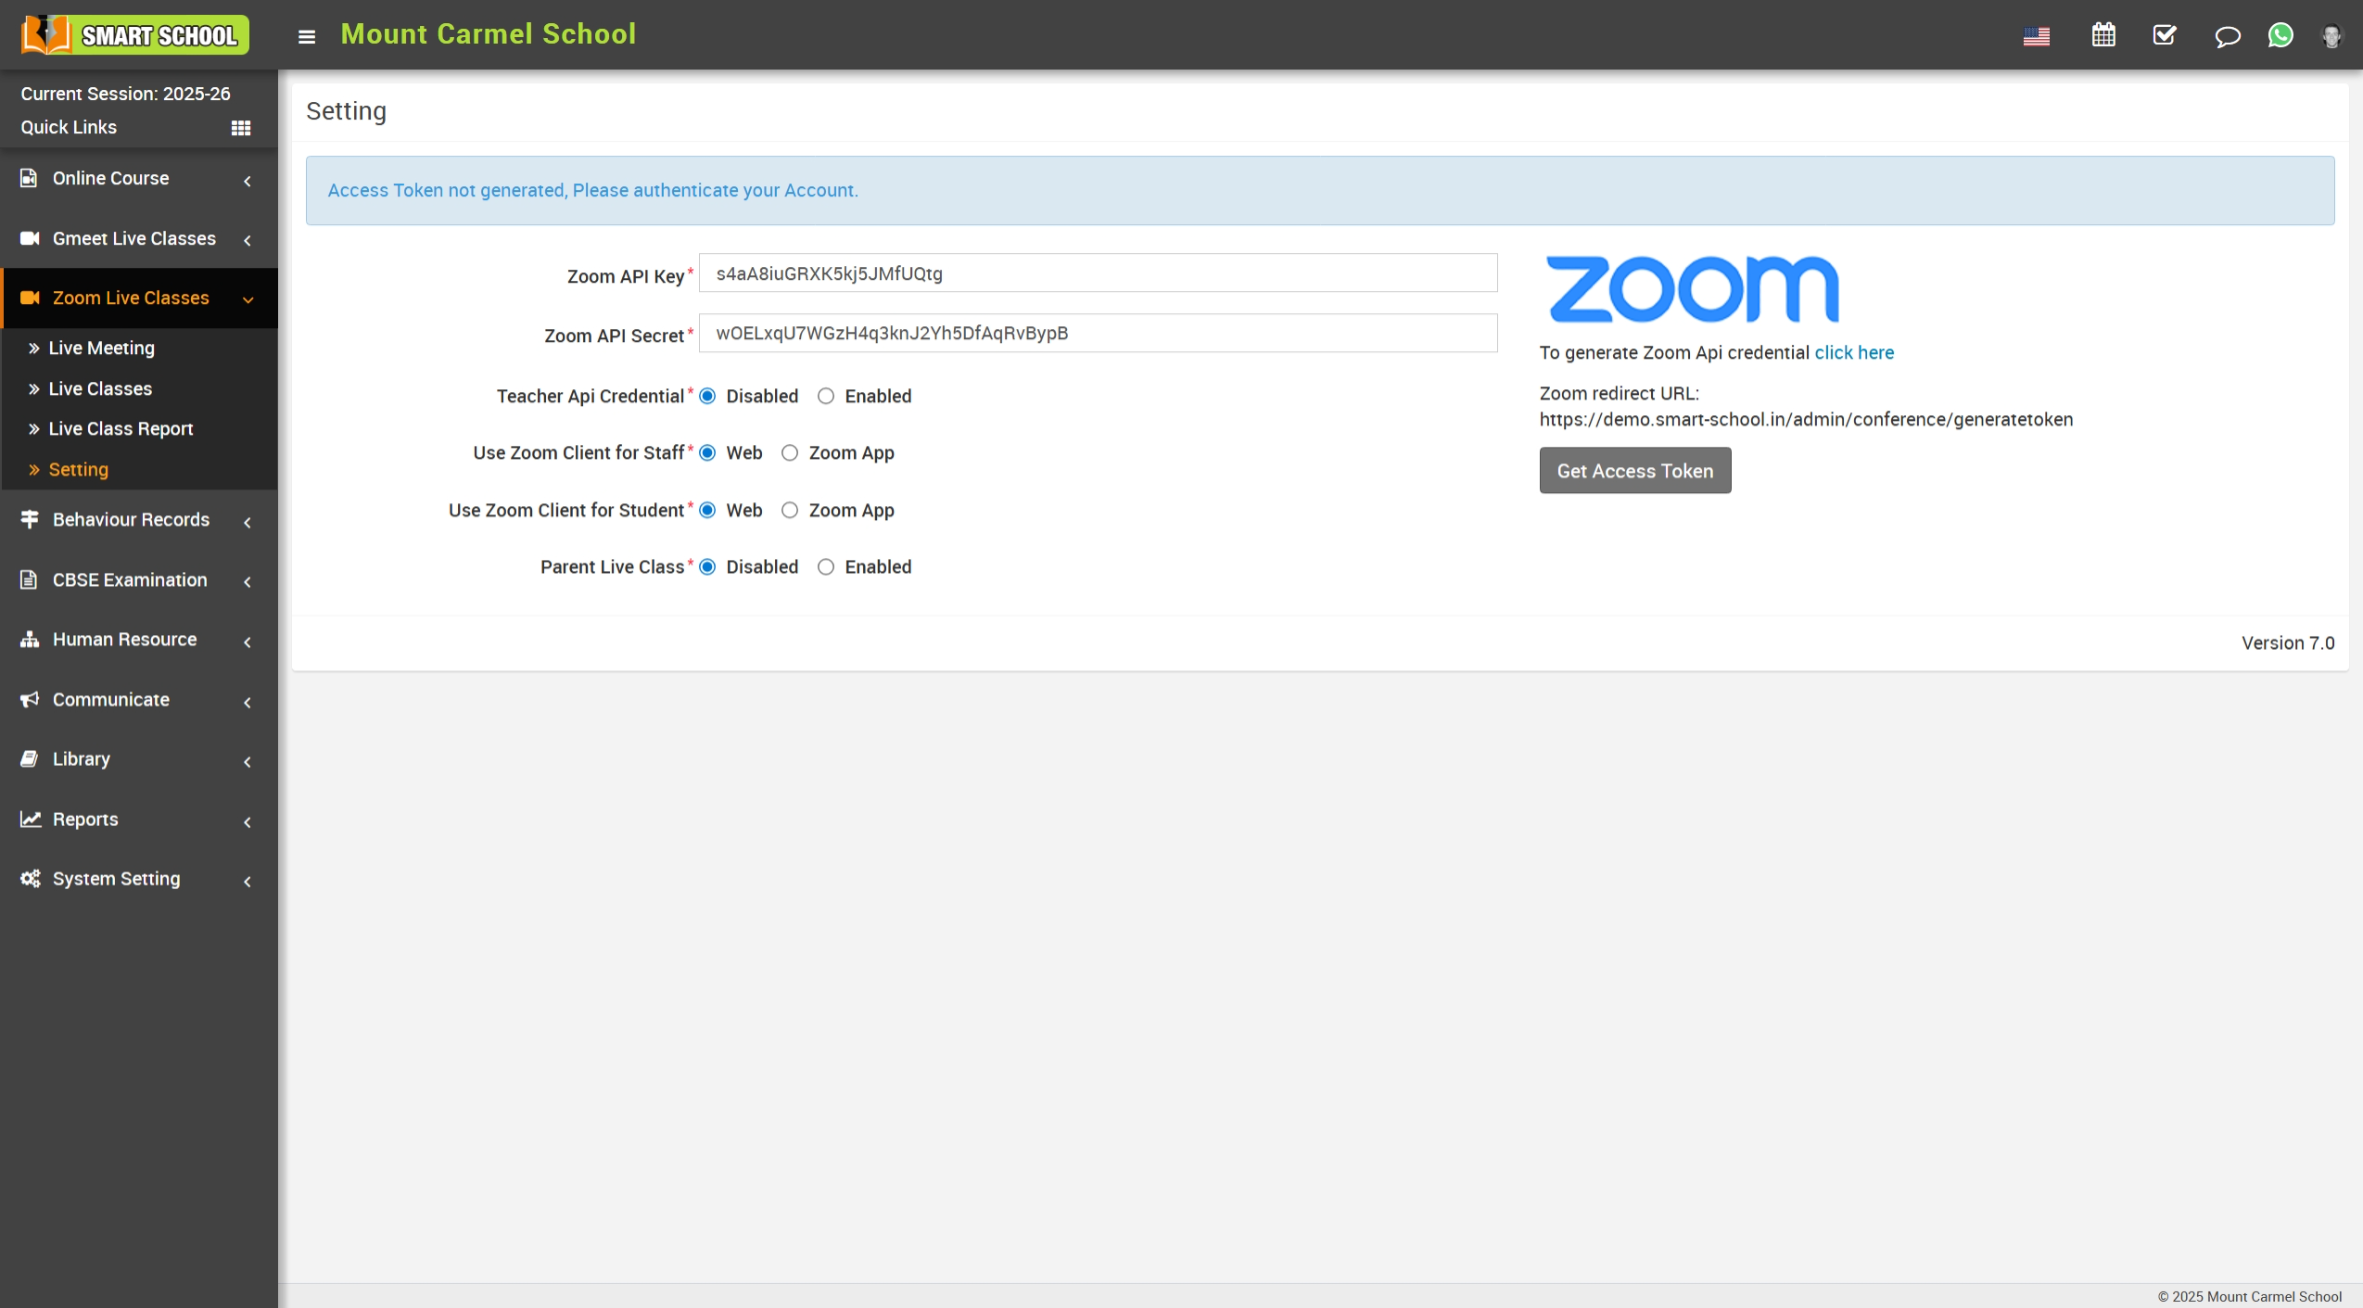
Task: Toggle the hamburger sidebar menu
Action: 307,36
